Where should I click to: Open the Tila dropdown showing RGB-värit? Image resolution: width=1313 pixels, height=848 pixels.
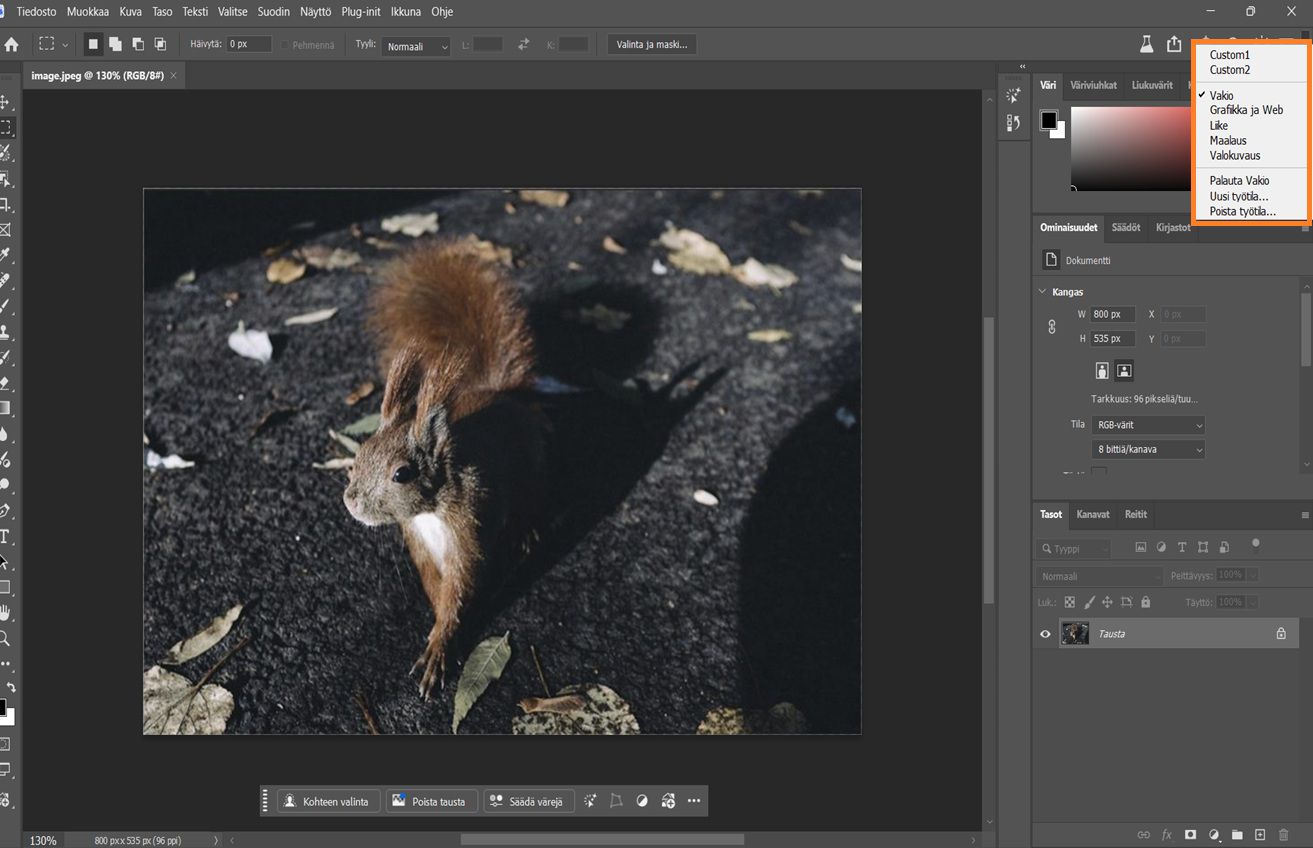pos(1147,425)
